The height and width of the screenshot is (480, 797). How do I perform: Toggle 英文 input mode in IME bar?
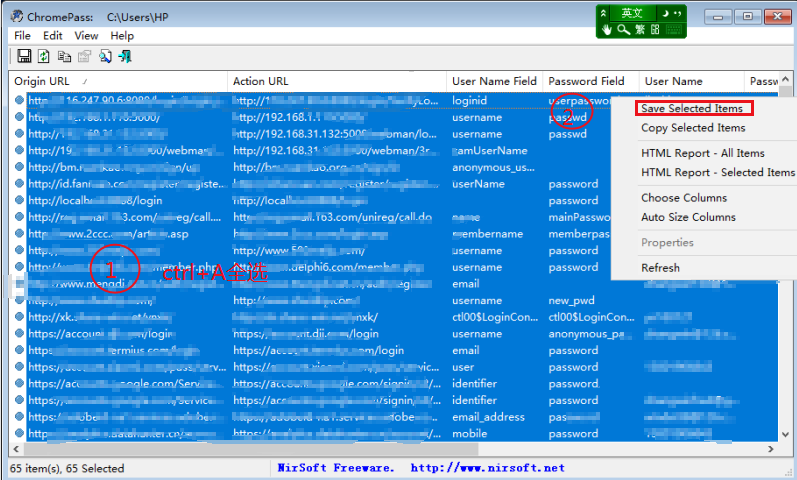click(632, 14)
